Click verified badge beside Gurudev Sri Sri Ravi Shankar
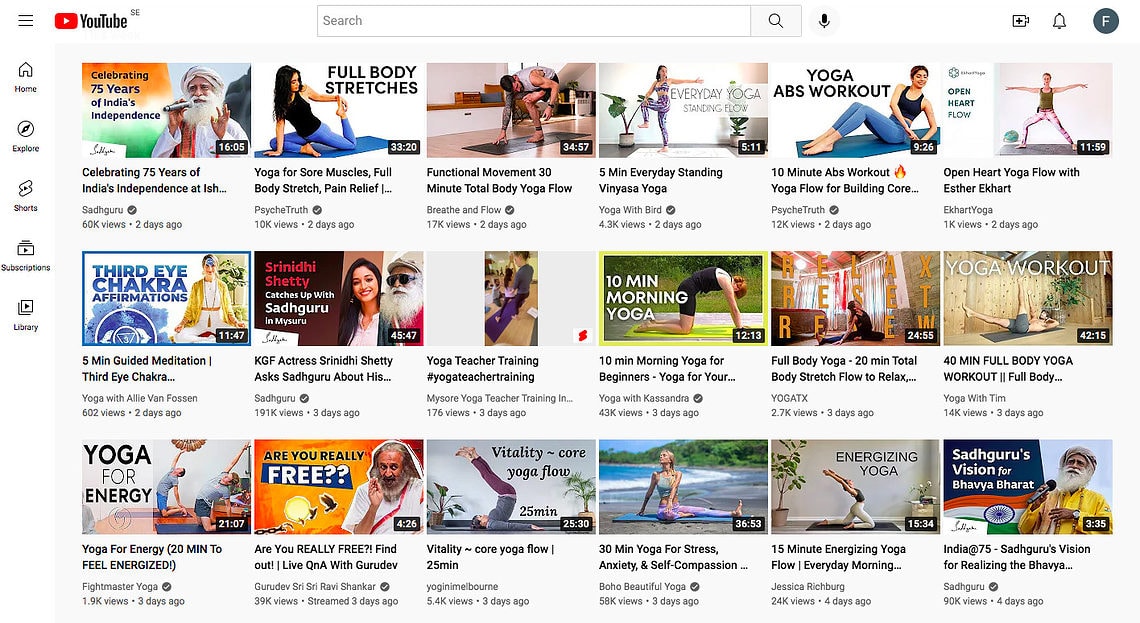This screenshot has height=623, width=1140. click(385, 587)
